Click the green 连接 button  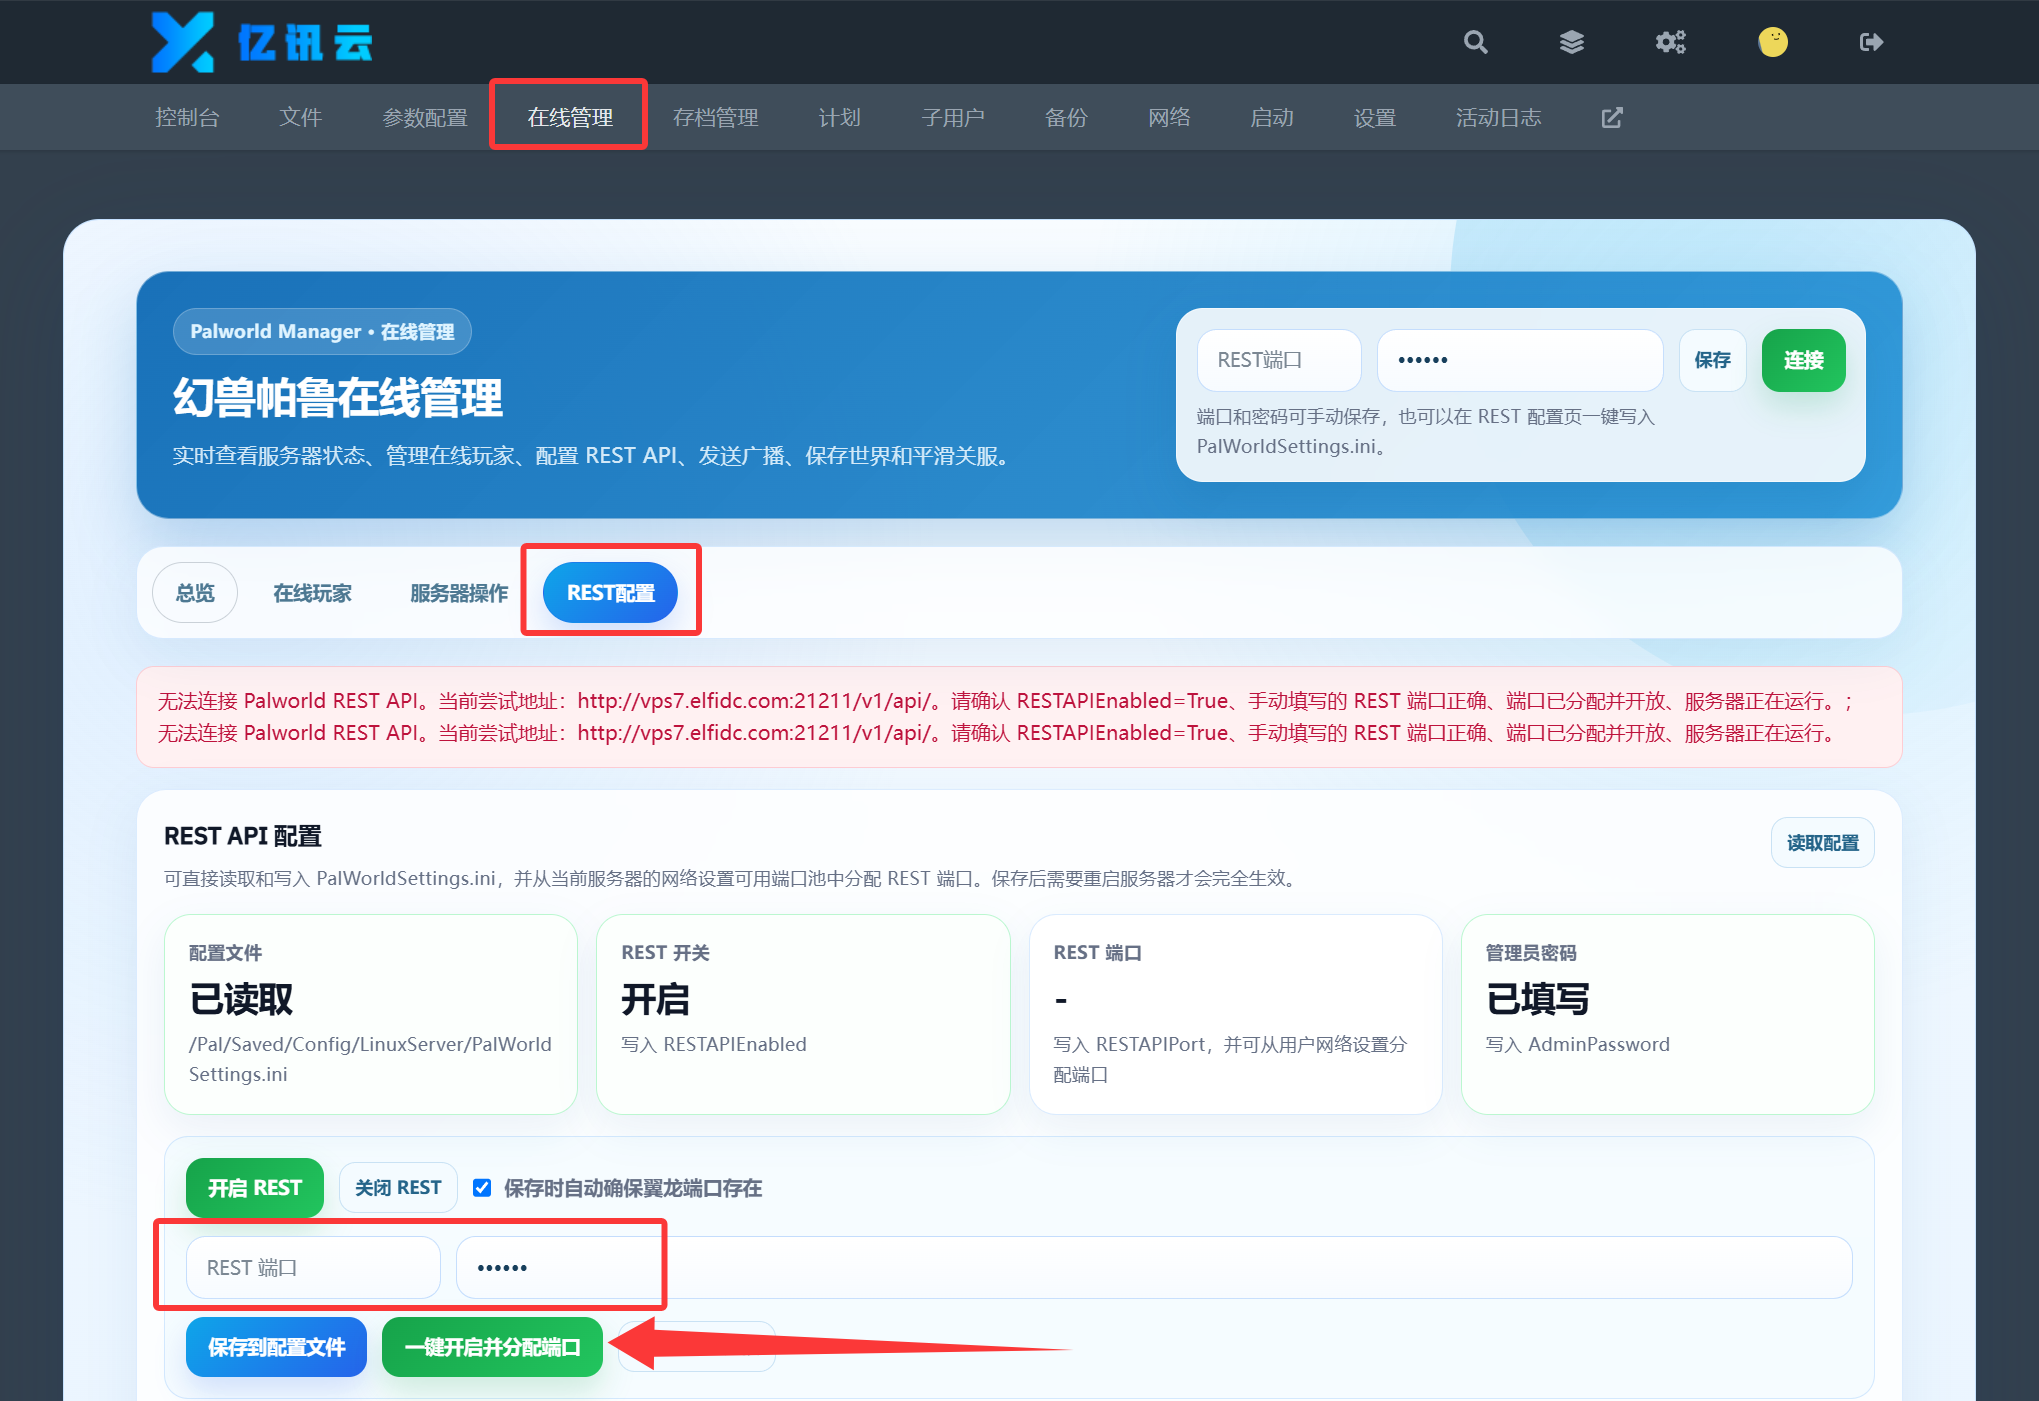(x=1803, y=360)
